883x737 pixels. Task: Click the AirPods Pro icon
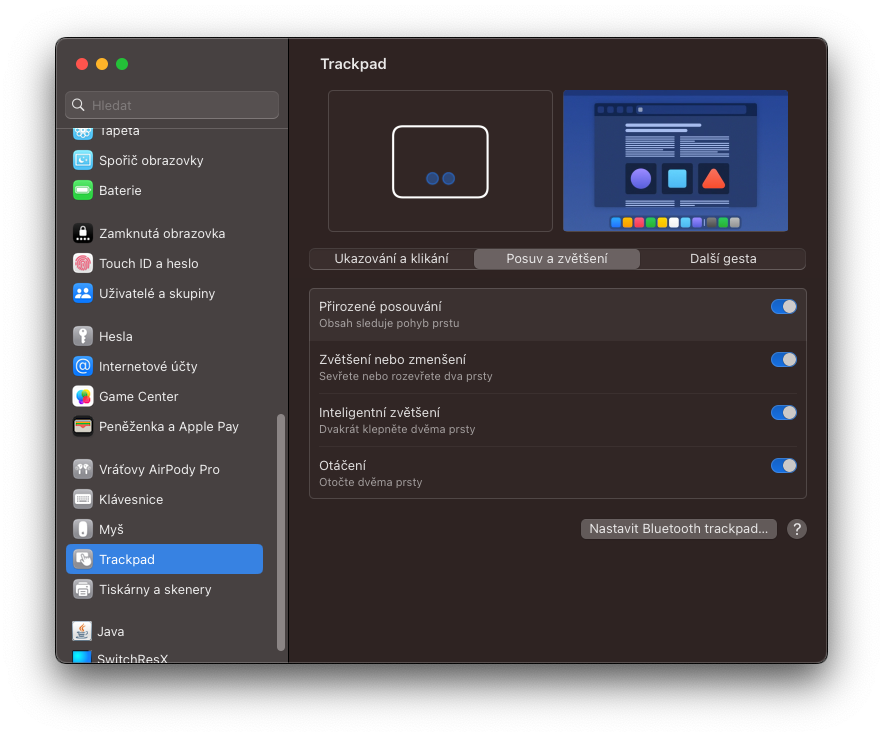point(83,469)
